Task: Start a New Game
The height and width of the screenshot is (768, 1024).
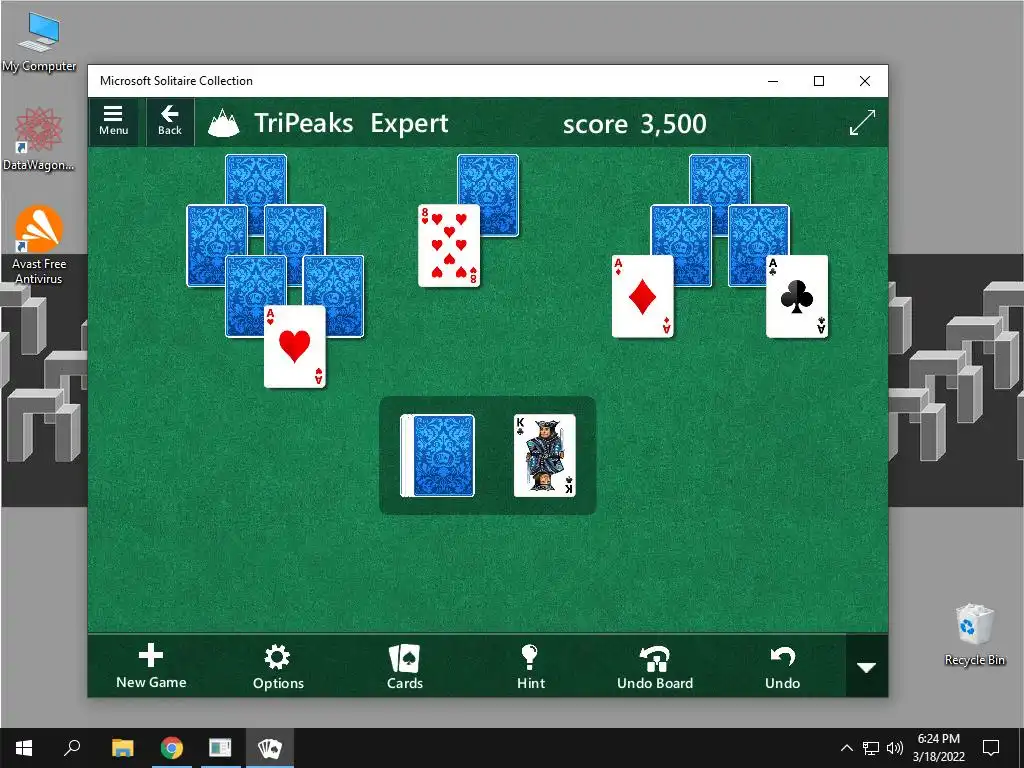Action: click(151, 666)
